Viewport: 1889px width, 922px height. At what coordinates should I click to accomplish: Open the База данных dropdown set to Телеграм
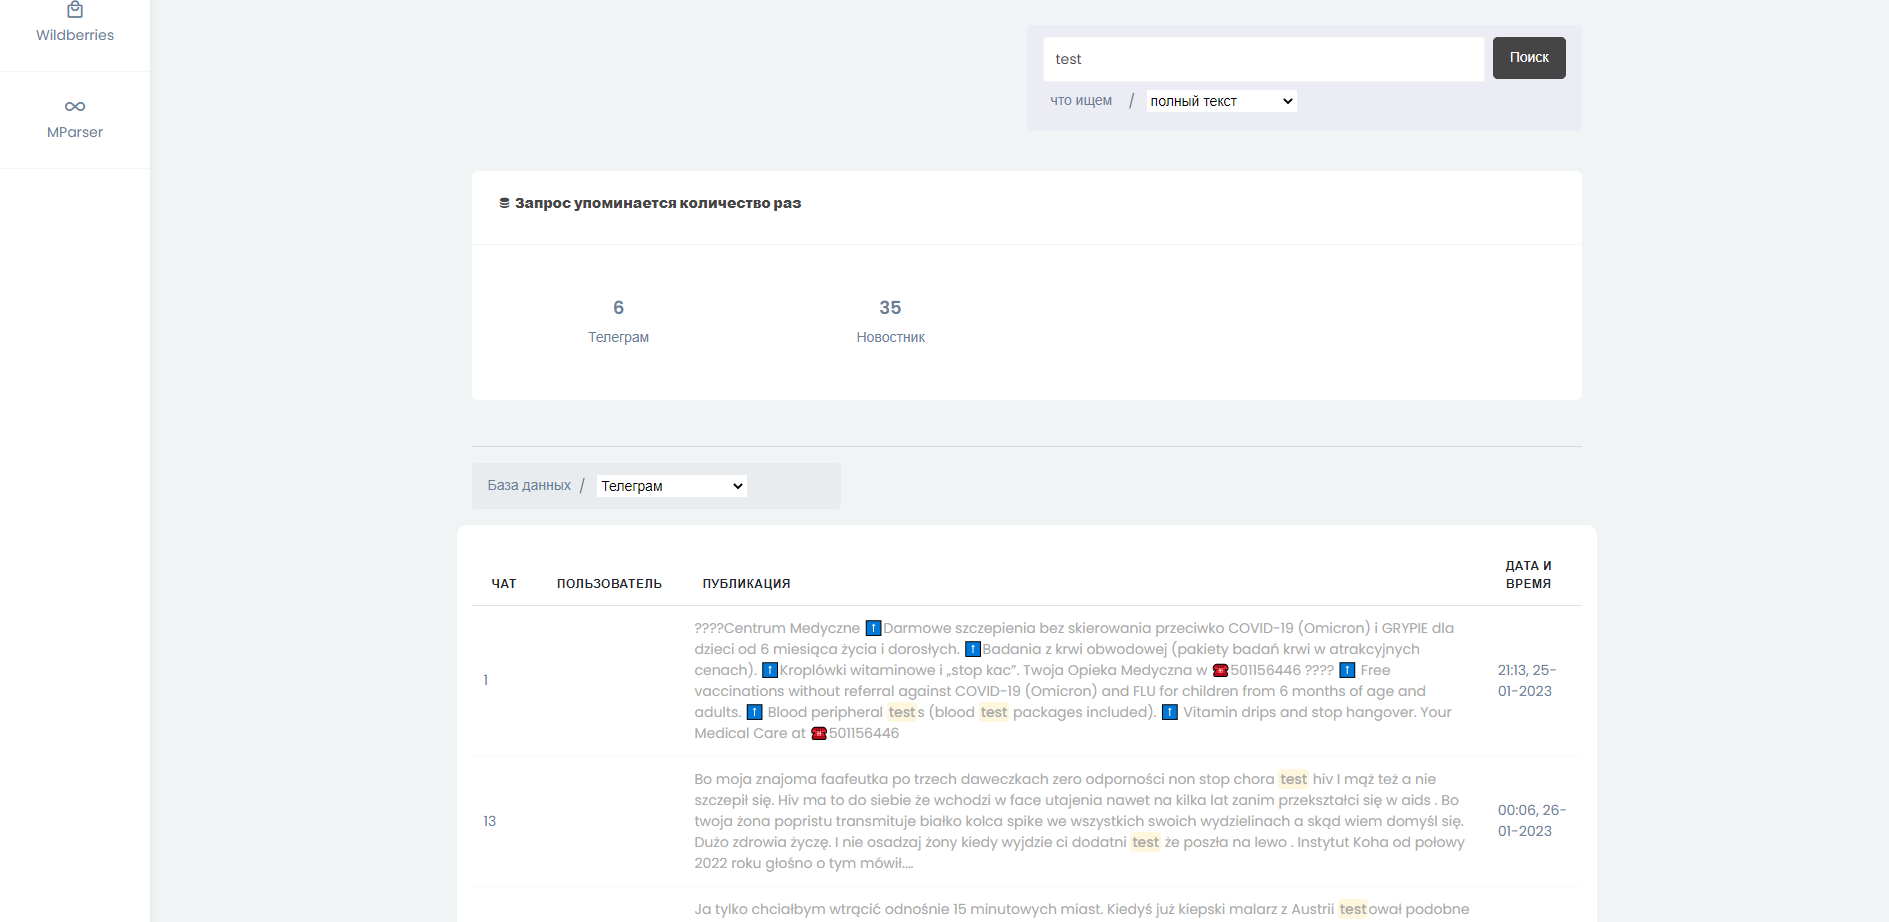672,486
